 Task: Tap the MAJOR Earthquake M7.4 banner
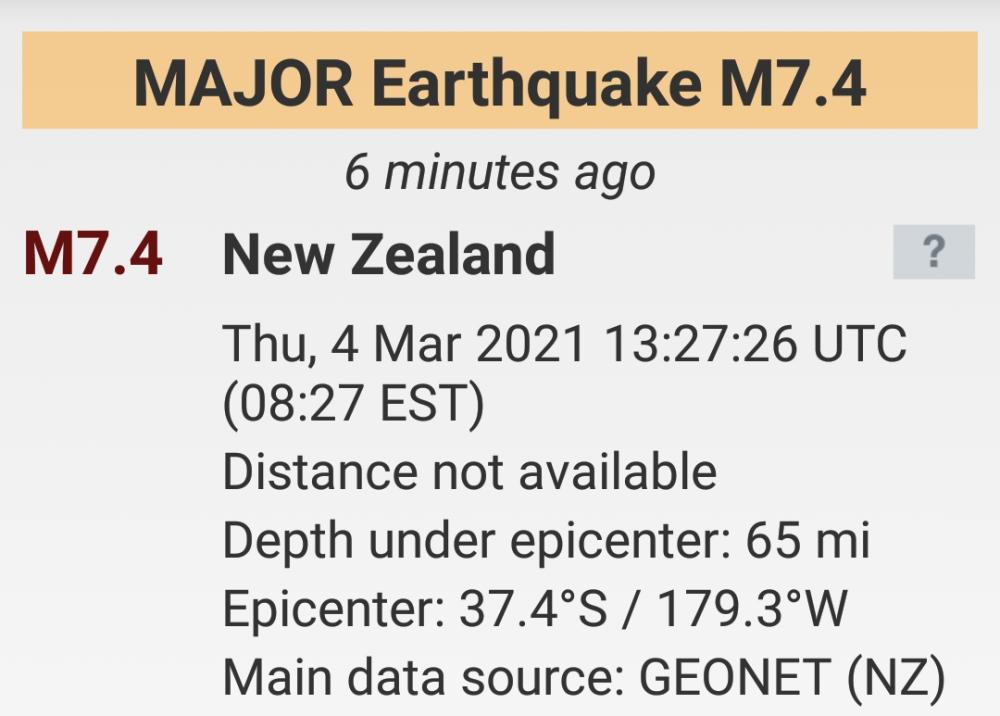click(499, 81)
